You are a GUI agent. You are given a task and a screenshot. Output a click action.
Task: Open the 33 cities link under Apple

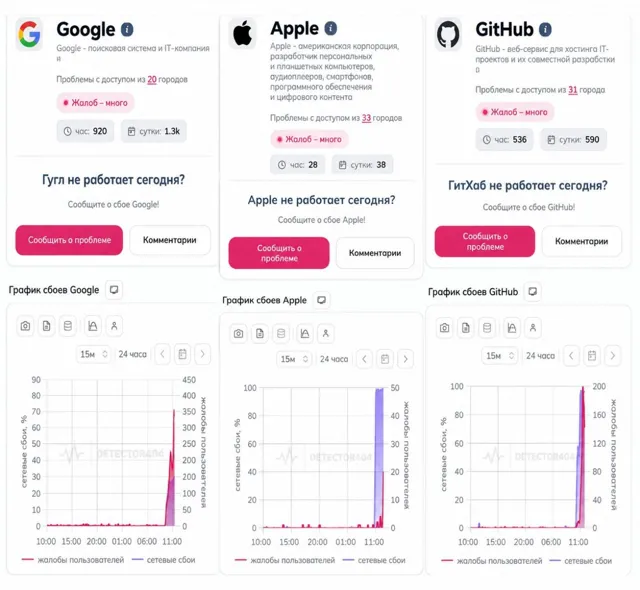pyautogui.click(x=367, y=118)
